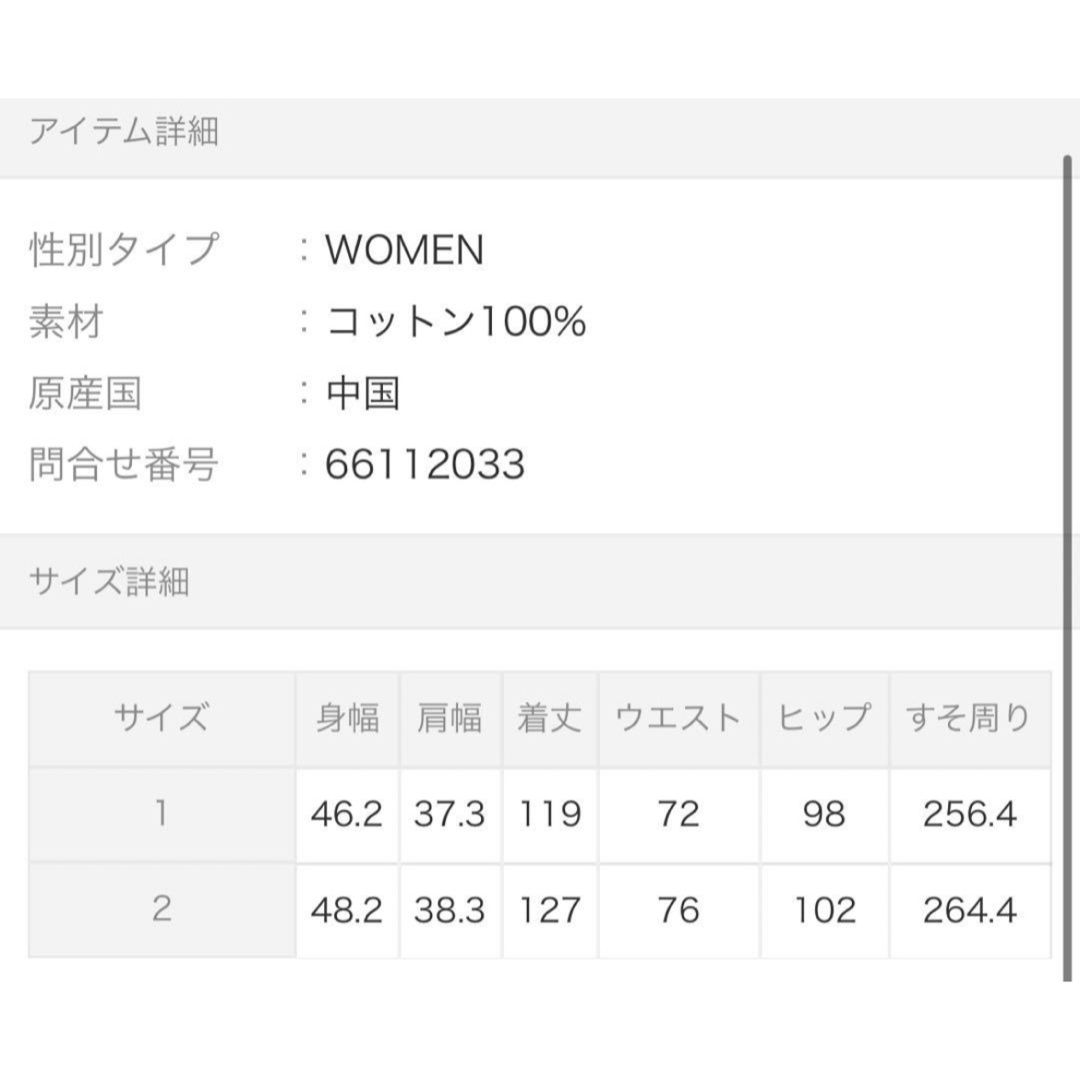This screenshot has width=1080, height=1080.
Task: Click the サイズ詳細 section header
Action: point(530,581)
